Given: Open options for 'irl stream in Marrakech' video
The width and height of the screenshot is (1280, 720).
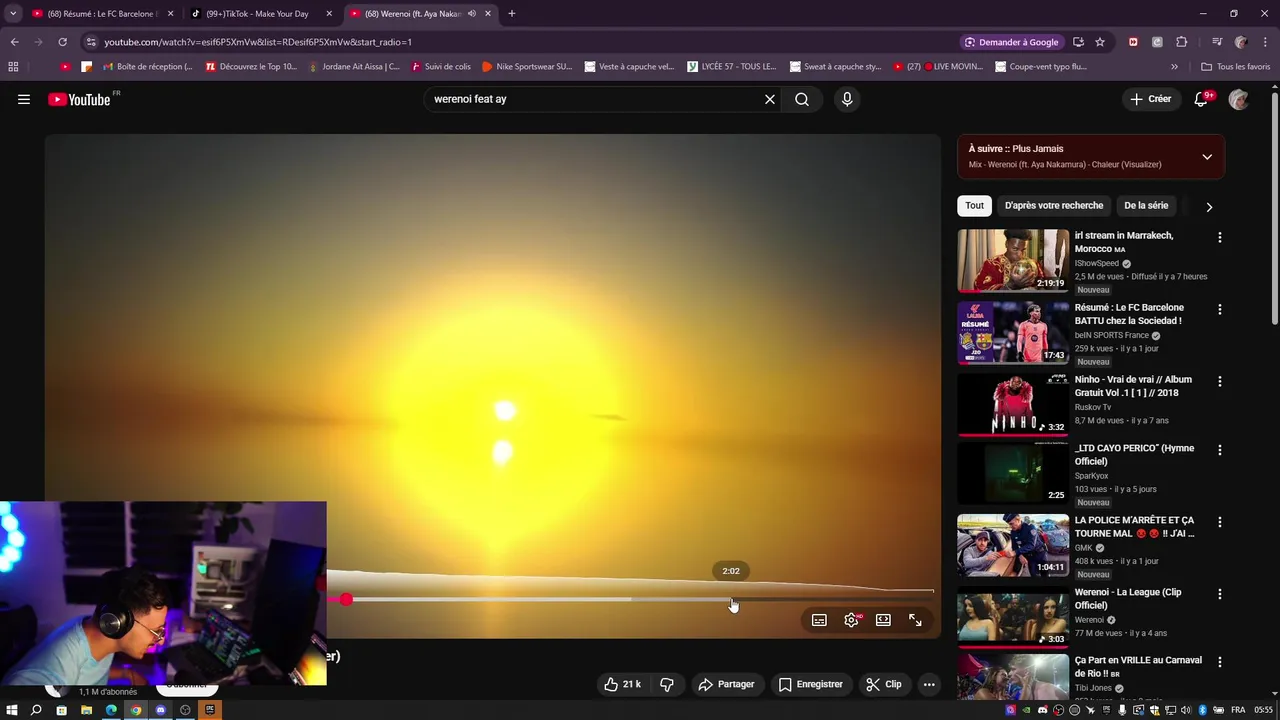Looking at the screenshot, I should point(1219,238).
